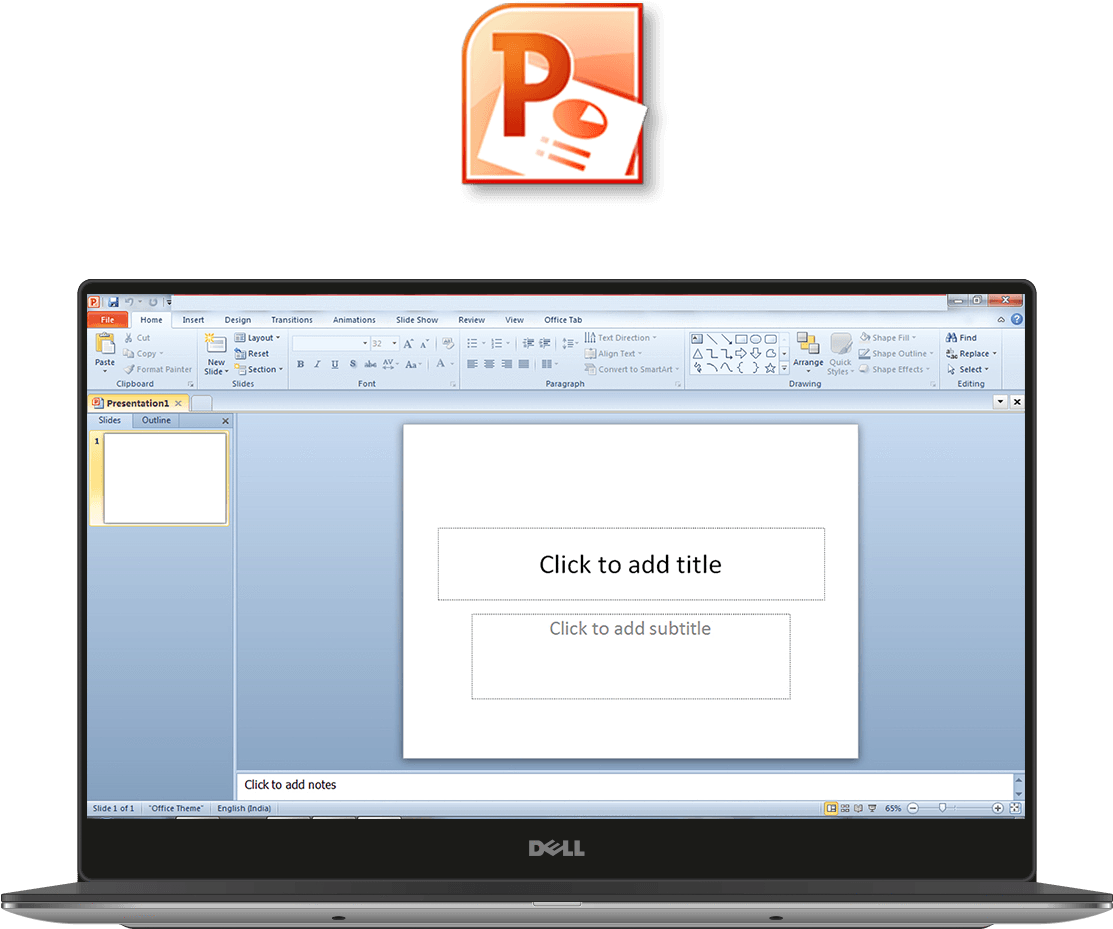This screenshot has width=1113, height=929.
Task: Click the zoom in plus button
Action: click(997, 808)
